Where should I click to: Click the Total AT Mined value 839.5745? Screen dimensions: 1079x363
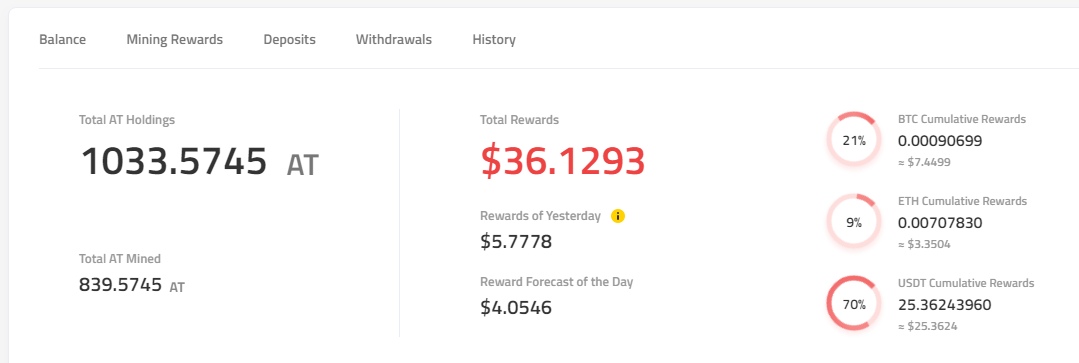[120, 285]
